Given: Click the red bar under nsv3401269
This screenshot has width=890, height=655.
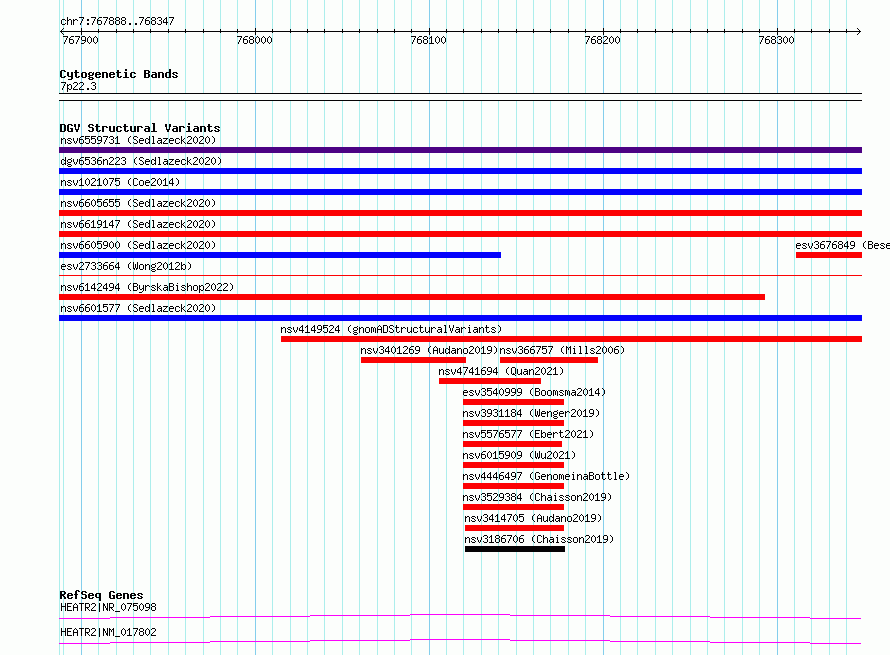Looking at the screenshot, I should 413,360.
